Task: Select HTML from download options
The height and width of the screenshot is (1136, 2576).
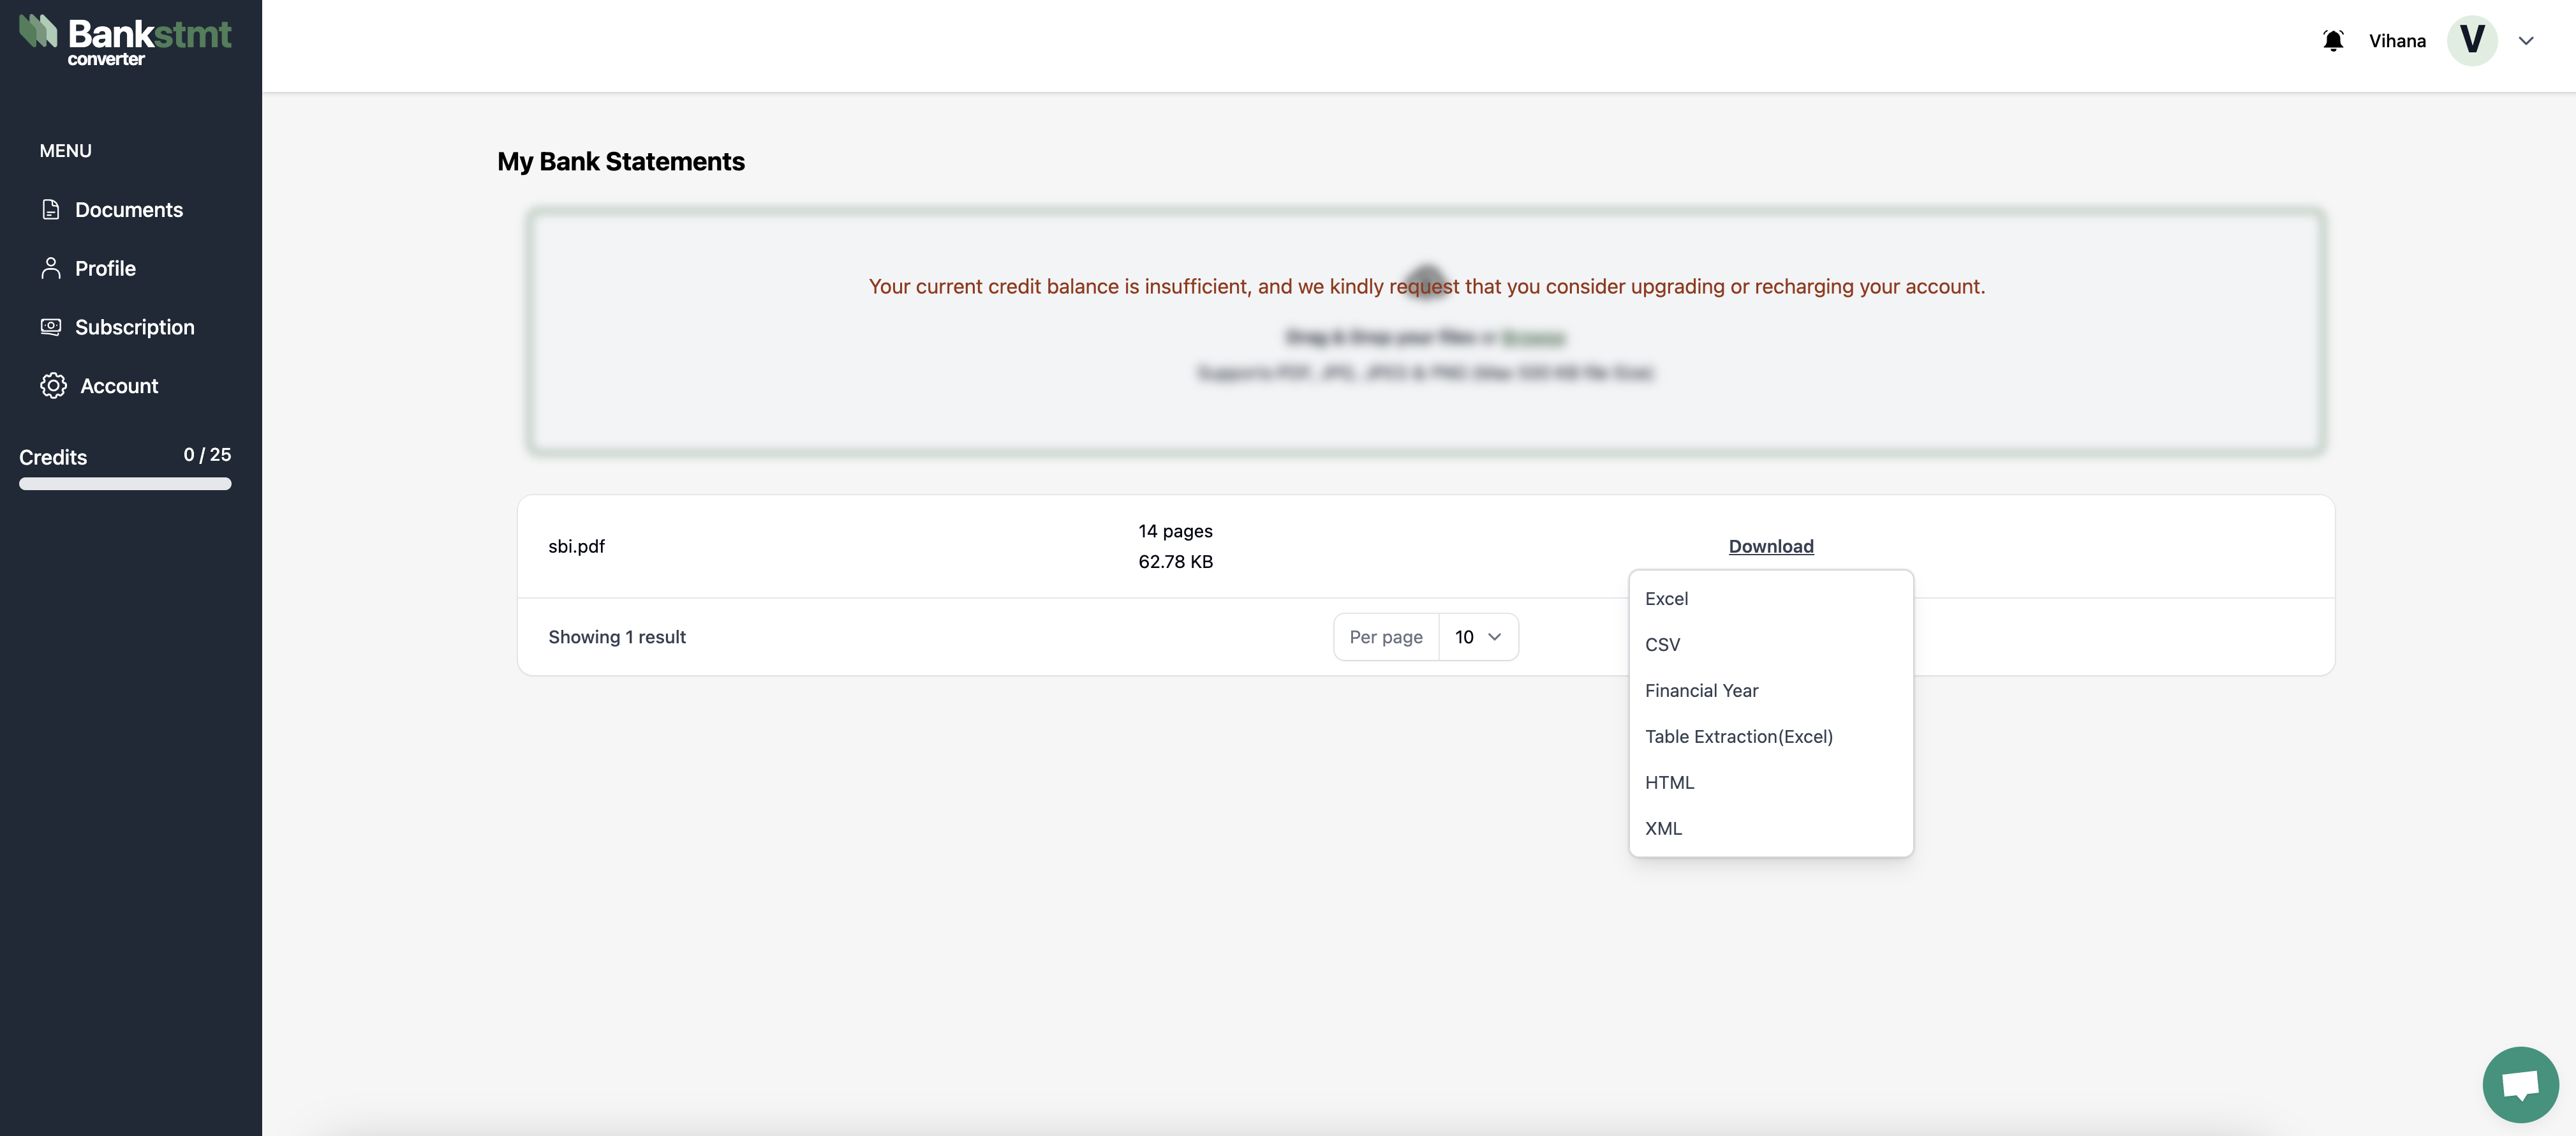Action: [x=1669, y=782]
